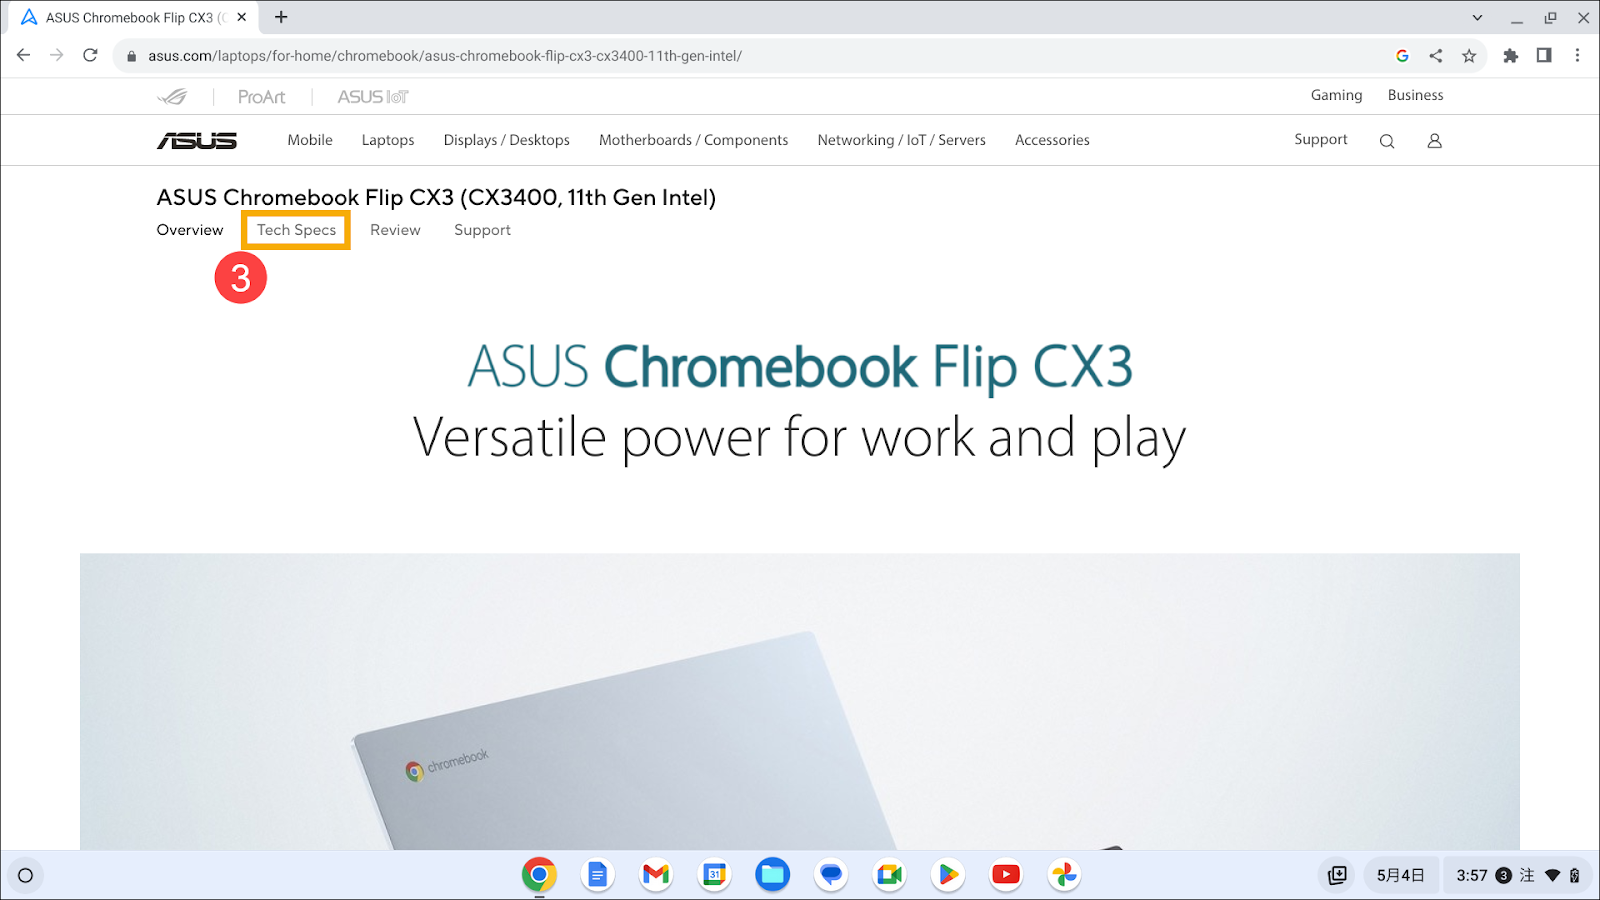1600x900 pixels.
Task: Click the ASUS logo in navigation bar
Action: pos(197,141)
